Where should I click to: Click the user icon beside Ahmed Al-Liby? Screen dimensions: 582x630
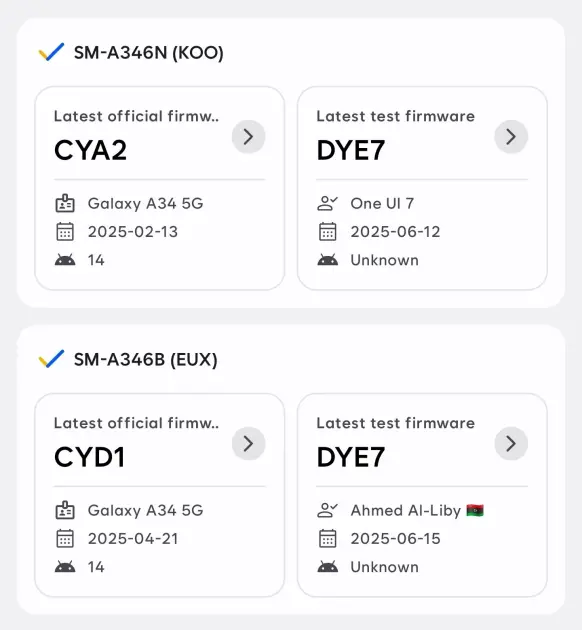[x=327, y=510]
